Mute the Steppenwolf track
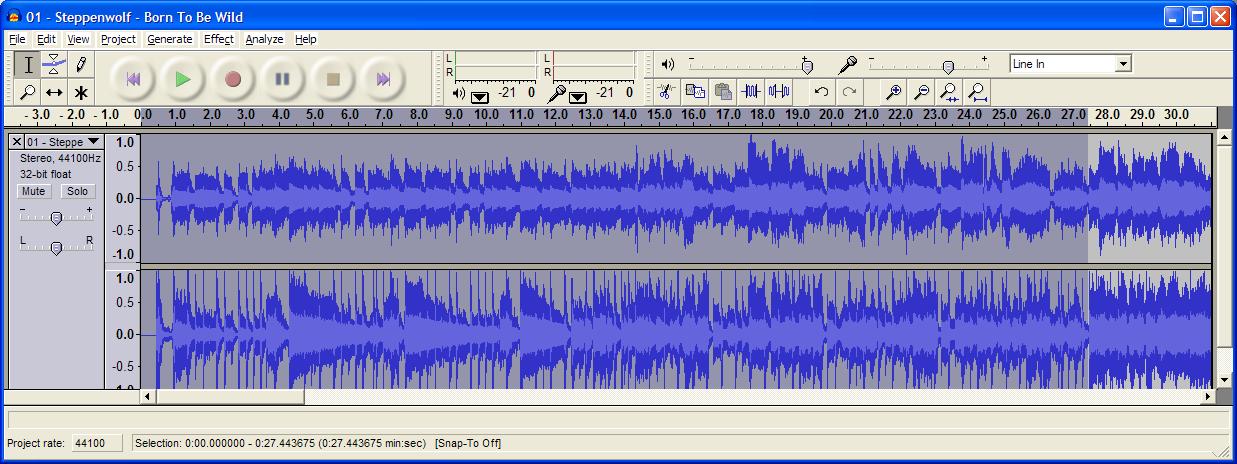 point(34,191)
